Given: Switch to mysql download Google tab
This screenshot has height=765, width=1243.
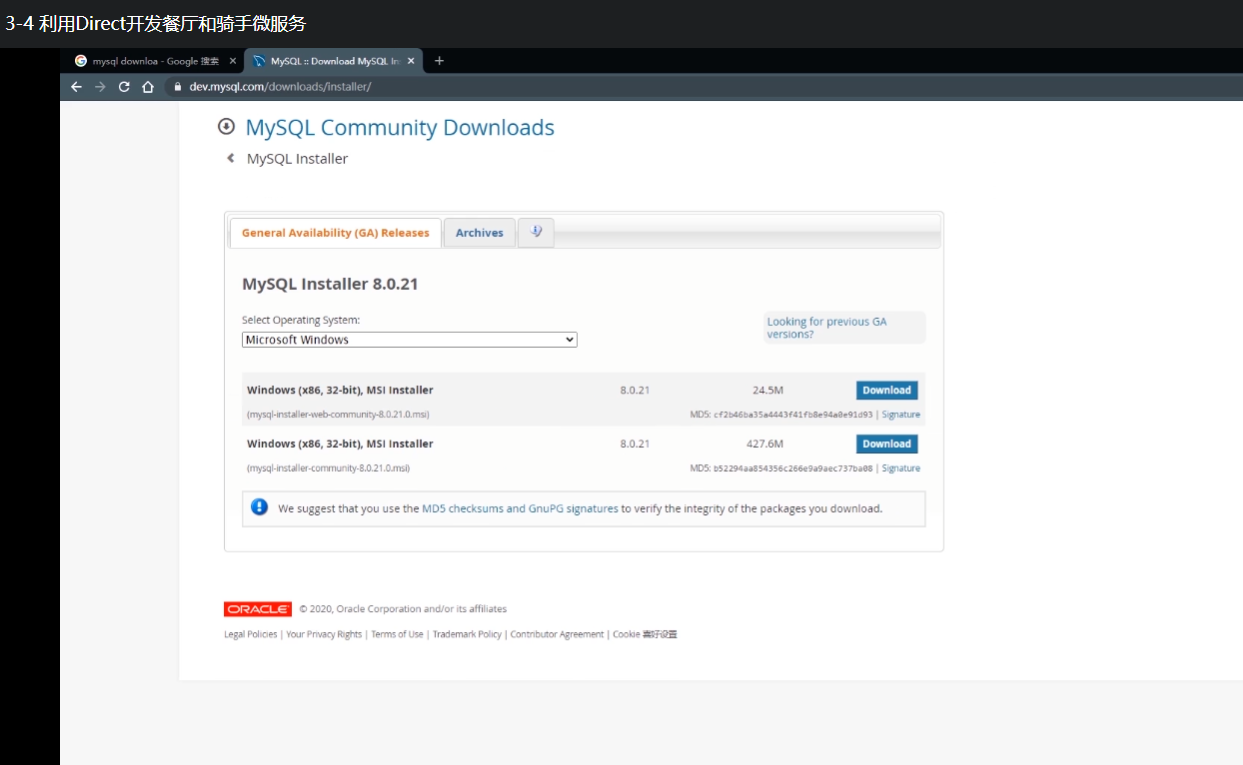Looking at the screenshot, I should (155, 61).
